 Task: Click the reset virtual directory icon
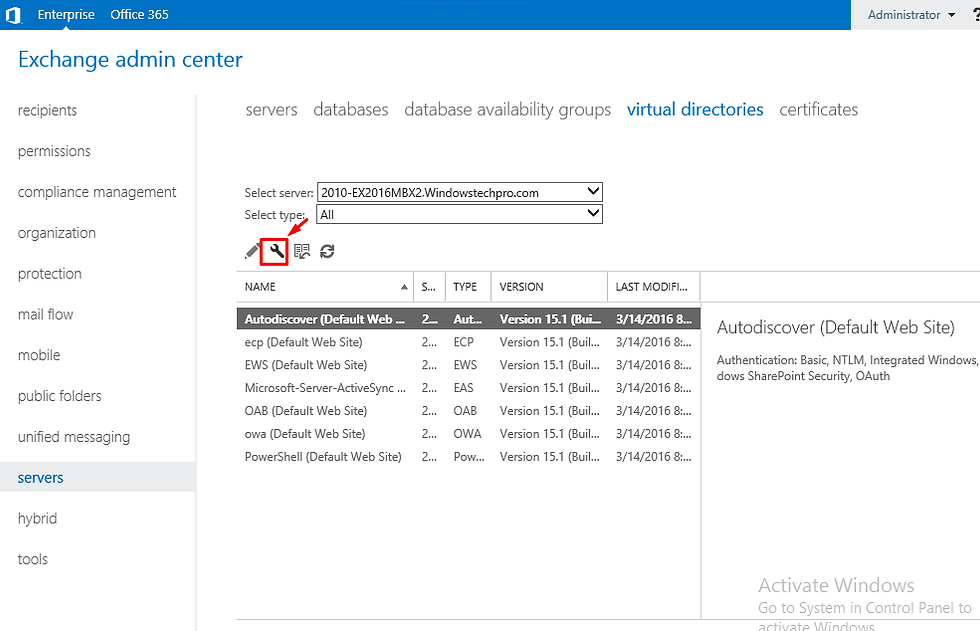[x=302, y=251]
